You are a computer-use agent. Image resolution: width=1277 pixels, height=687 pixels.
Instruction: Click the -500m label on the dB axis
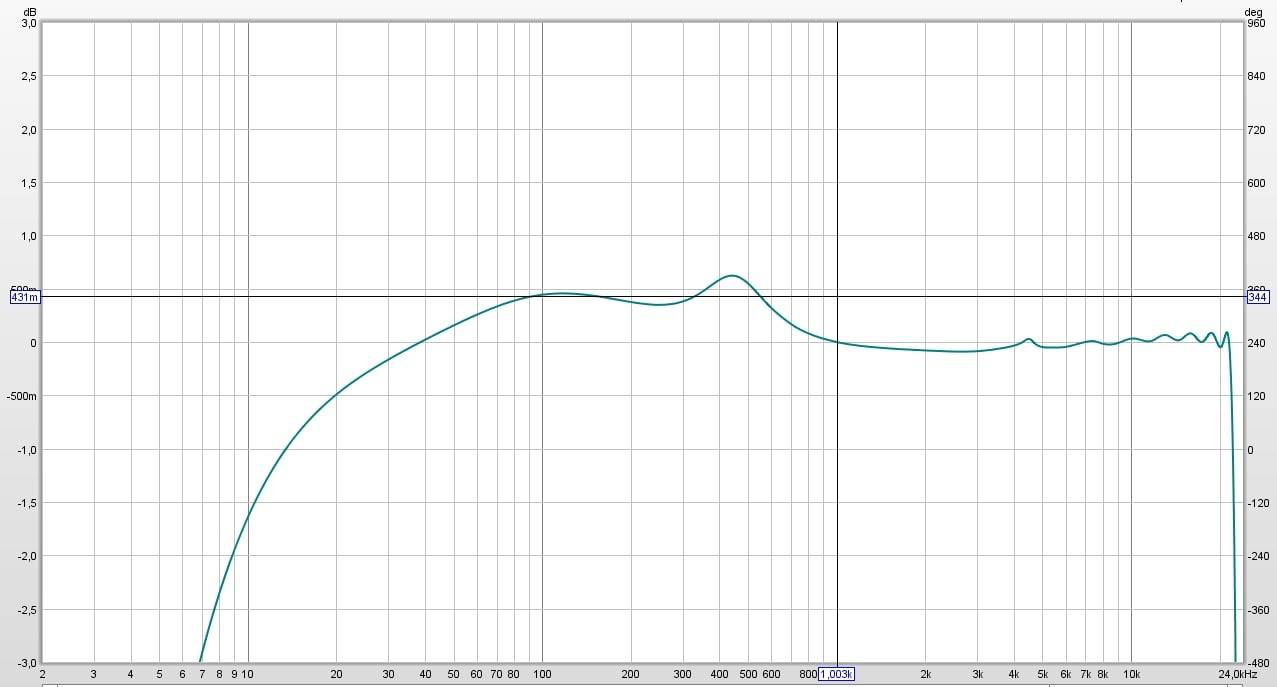[x=23, y=396]
